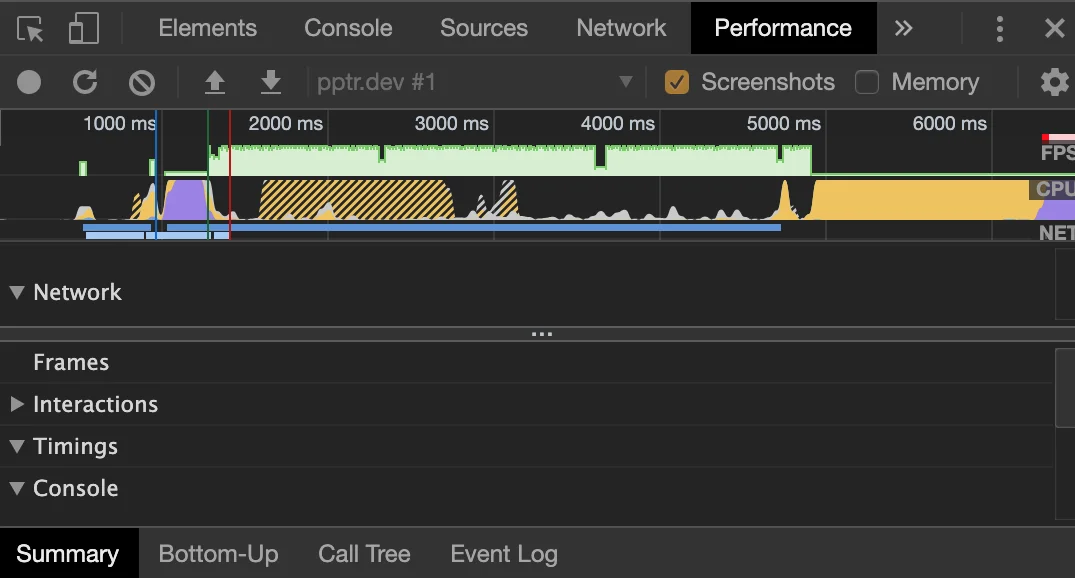Start profiling and reload the page

(x=85, y=82)
